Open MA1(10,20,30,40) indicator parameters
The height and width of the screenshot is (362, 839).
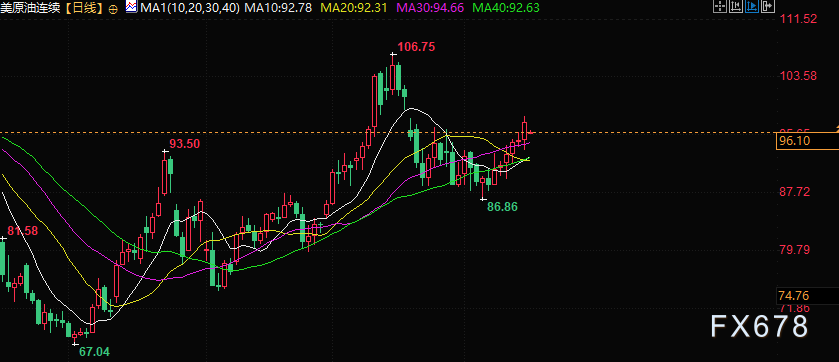[189, 7]
